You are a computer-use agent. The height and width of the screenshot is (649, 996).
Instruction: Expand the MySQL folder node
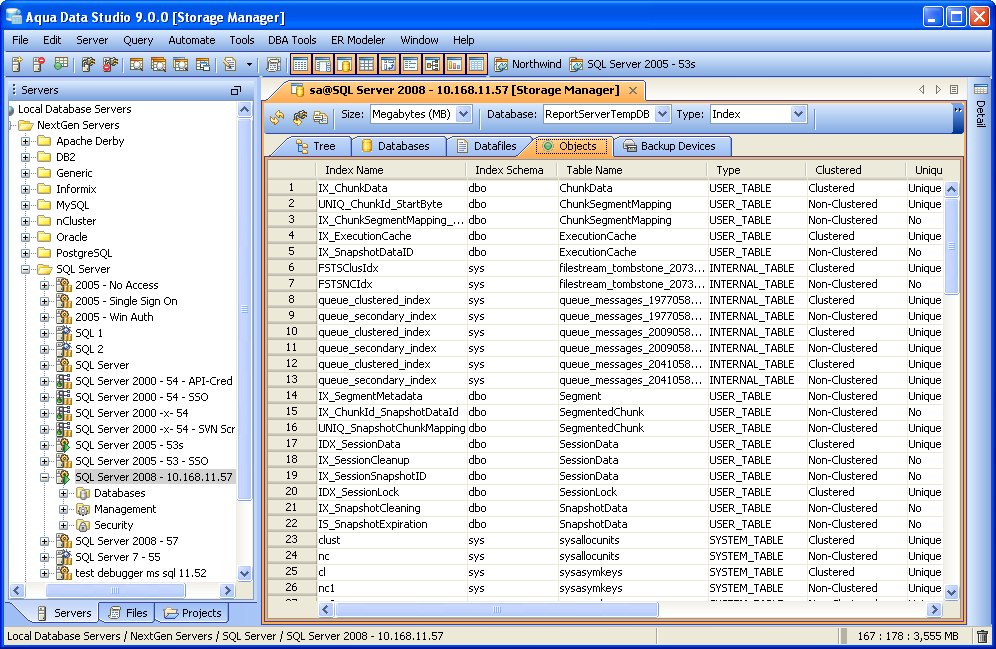click(25, 205)
